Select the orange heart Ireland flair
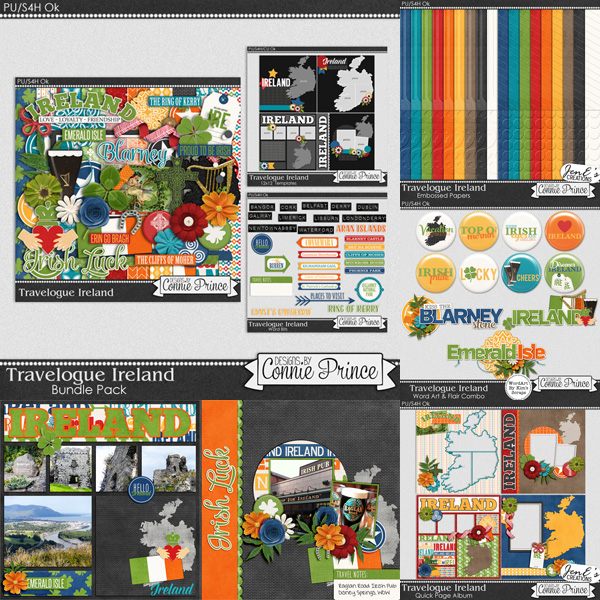The width and height of the screenshot is (600, 600). [x=564, y=231]
